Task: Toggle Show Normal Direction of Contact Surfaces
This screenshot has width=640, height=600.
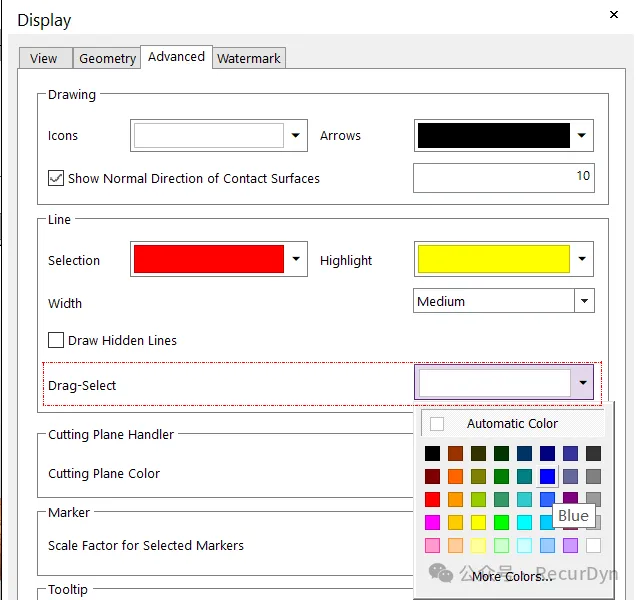Action: pyautogui.click(x=56, y=178)
